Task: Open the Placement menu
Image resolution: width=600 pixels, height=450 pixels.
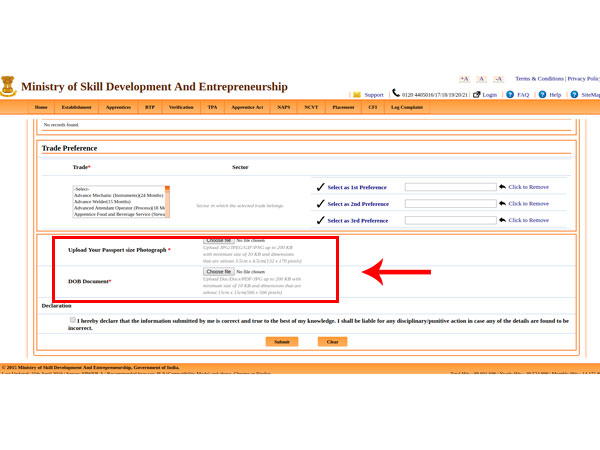Action: pyautogui.click(x=343, y=107)
